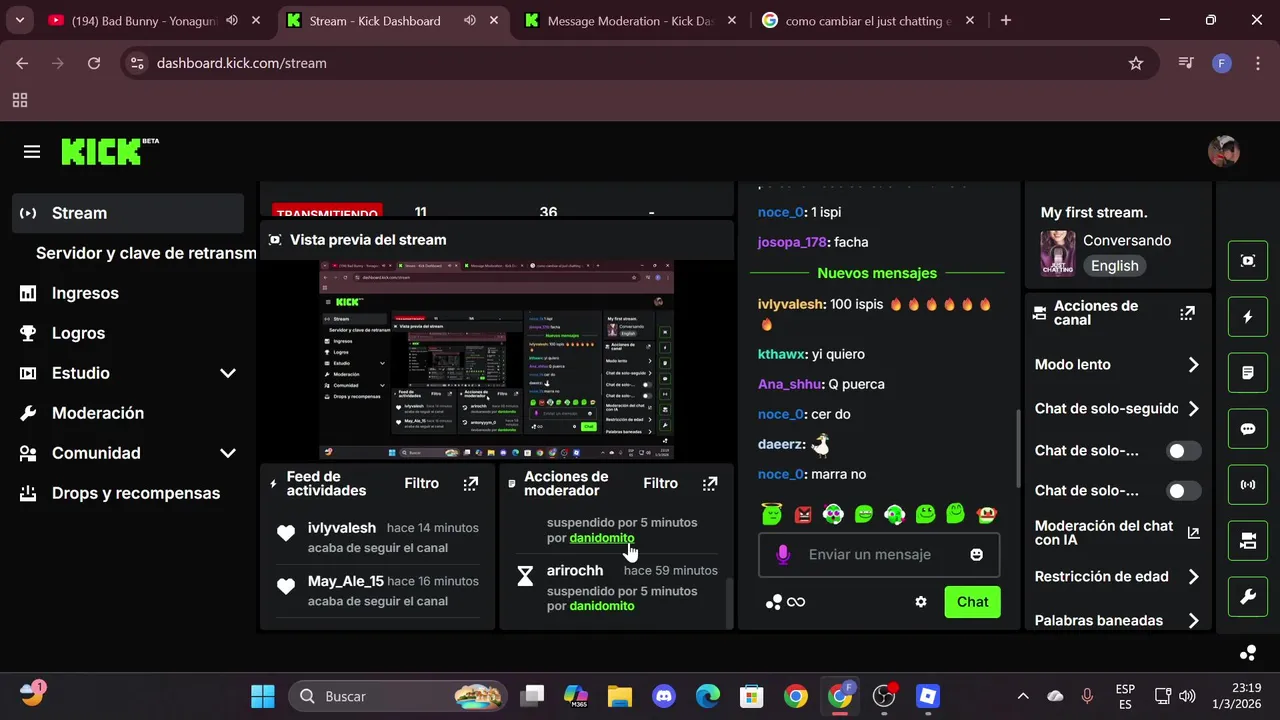The image size is (1280, 720).
Task: Switch to the Google search browser tab
Action: (868, 20)
